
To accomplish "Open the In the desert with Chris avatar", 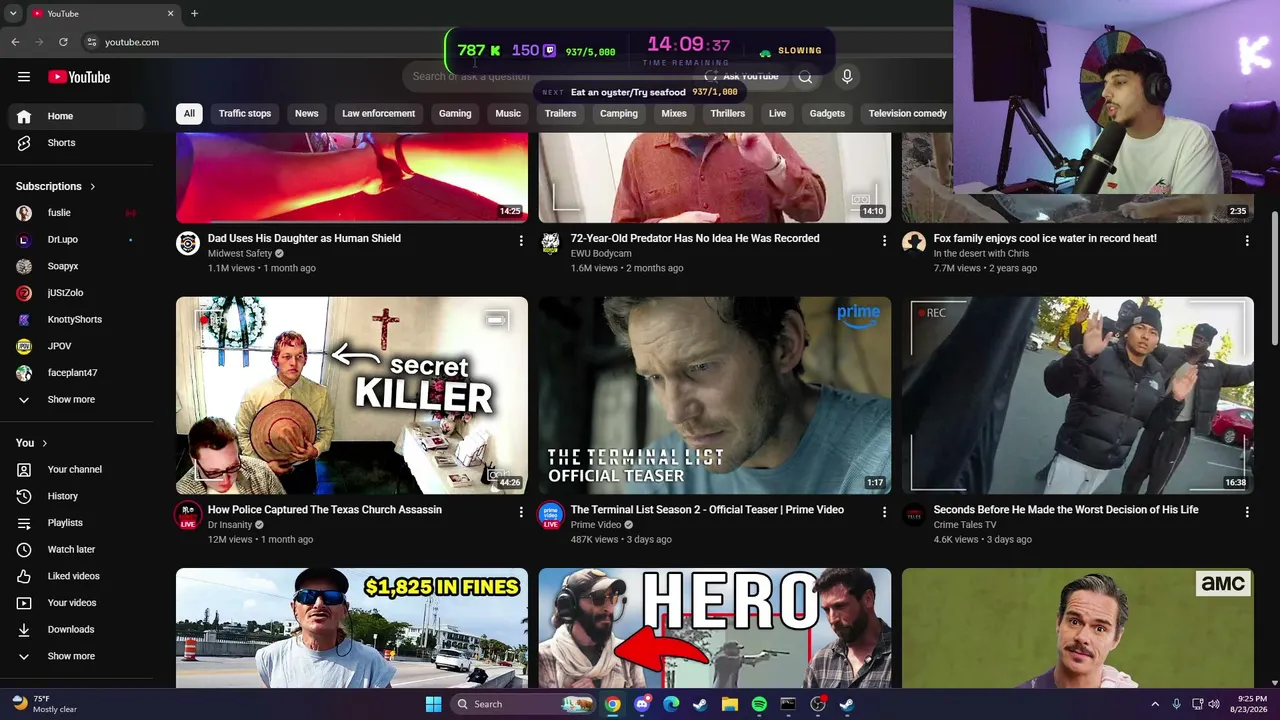I will click(x=913, y=243).
